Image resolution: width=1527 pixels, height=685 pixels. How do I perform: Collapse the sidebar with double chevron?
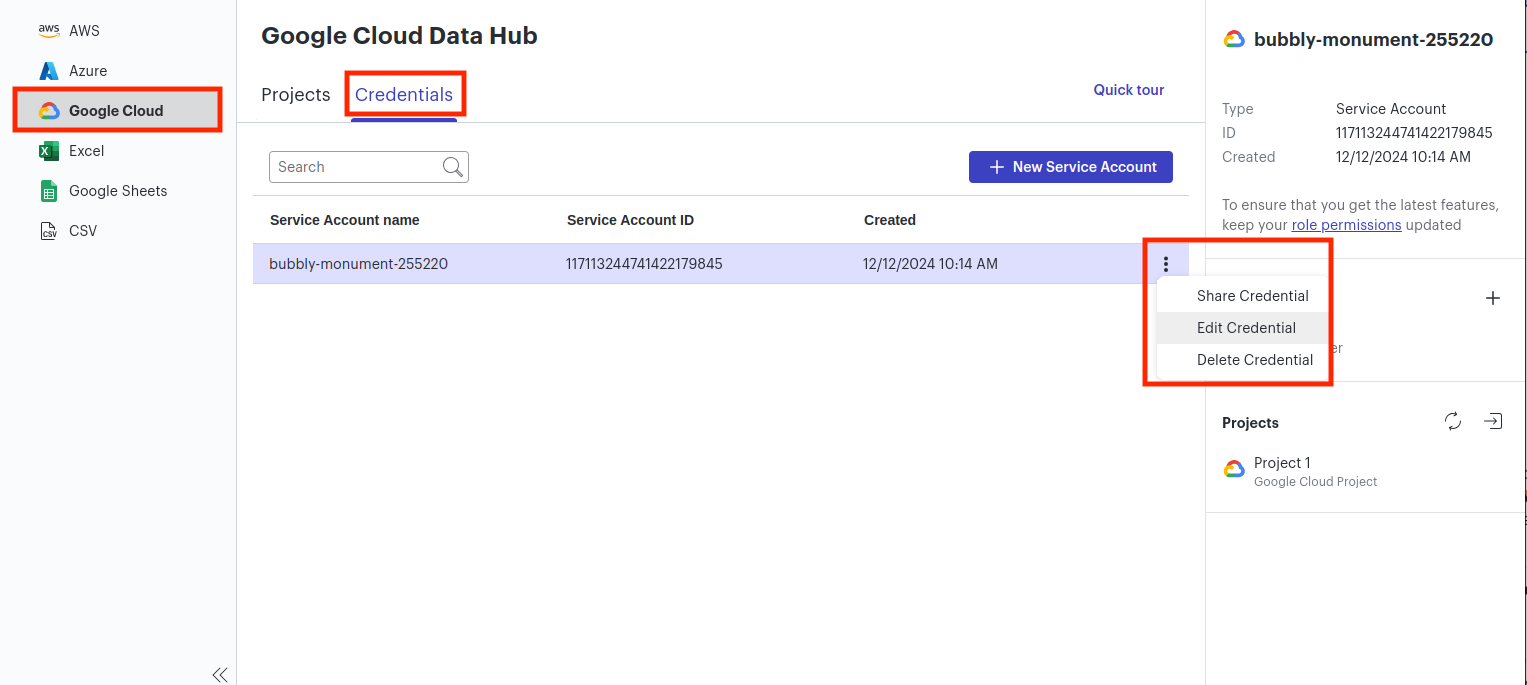pos(220,674)
